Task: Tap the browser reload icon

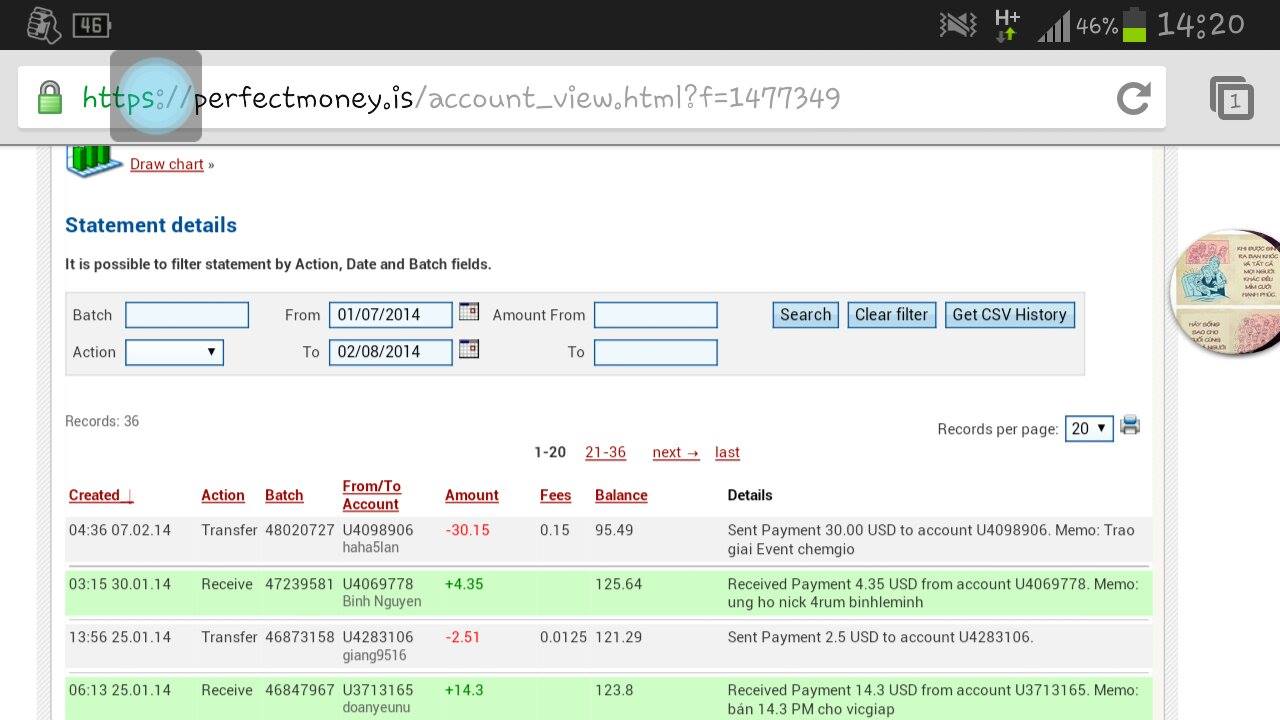Action: click(1133, 98)
